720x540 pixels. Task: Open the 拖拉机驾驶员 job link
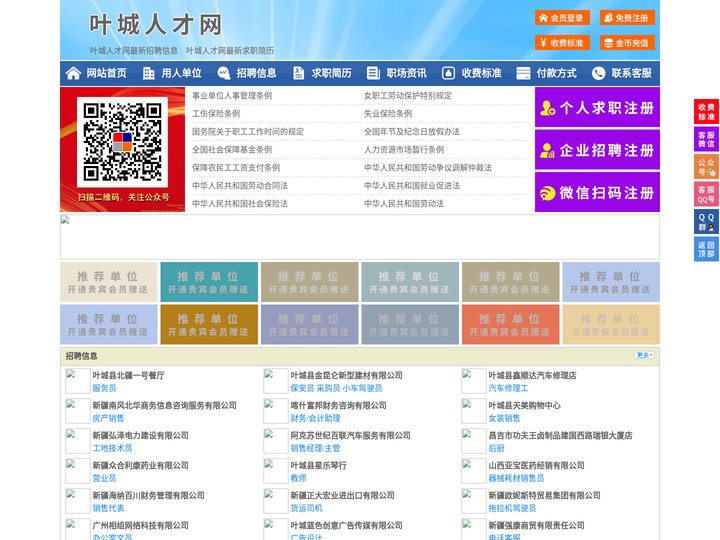512,508
